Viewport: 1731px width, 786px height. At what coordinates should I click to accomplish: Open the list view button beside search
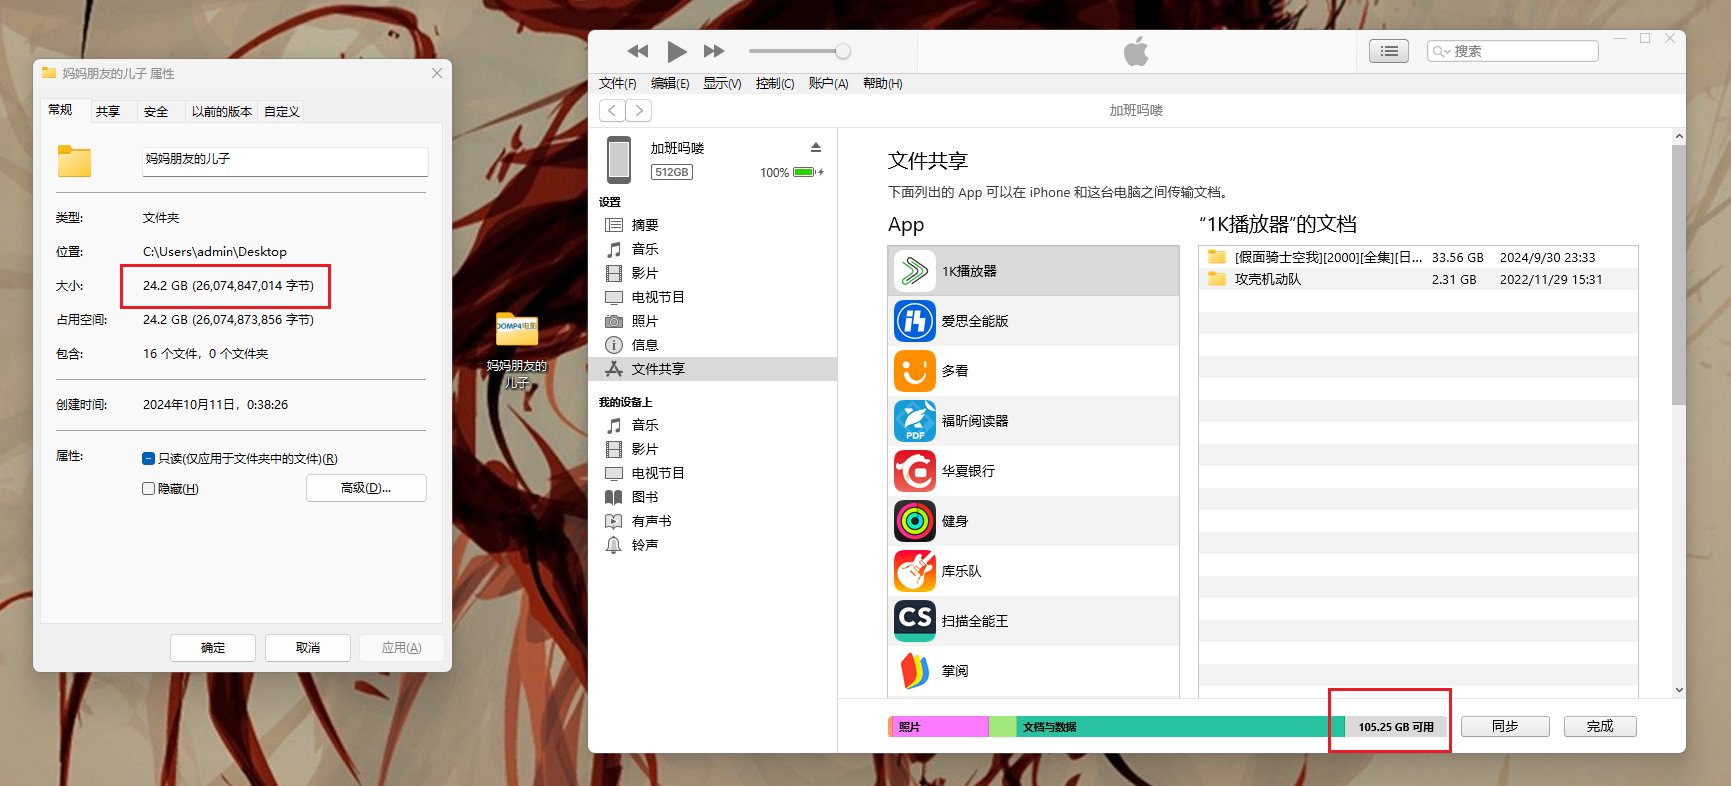pyautogui.click(x=1389, y=51)
